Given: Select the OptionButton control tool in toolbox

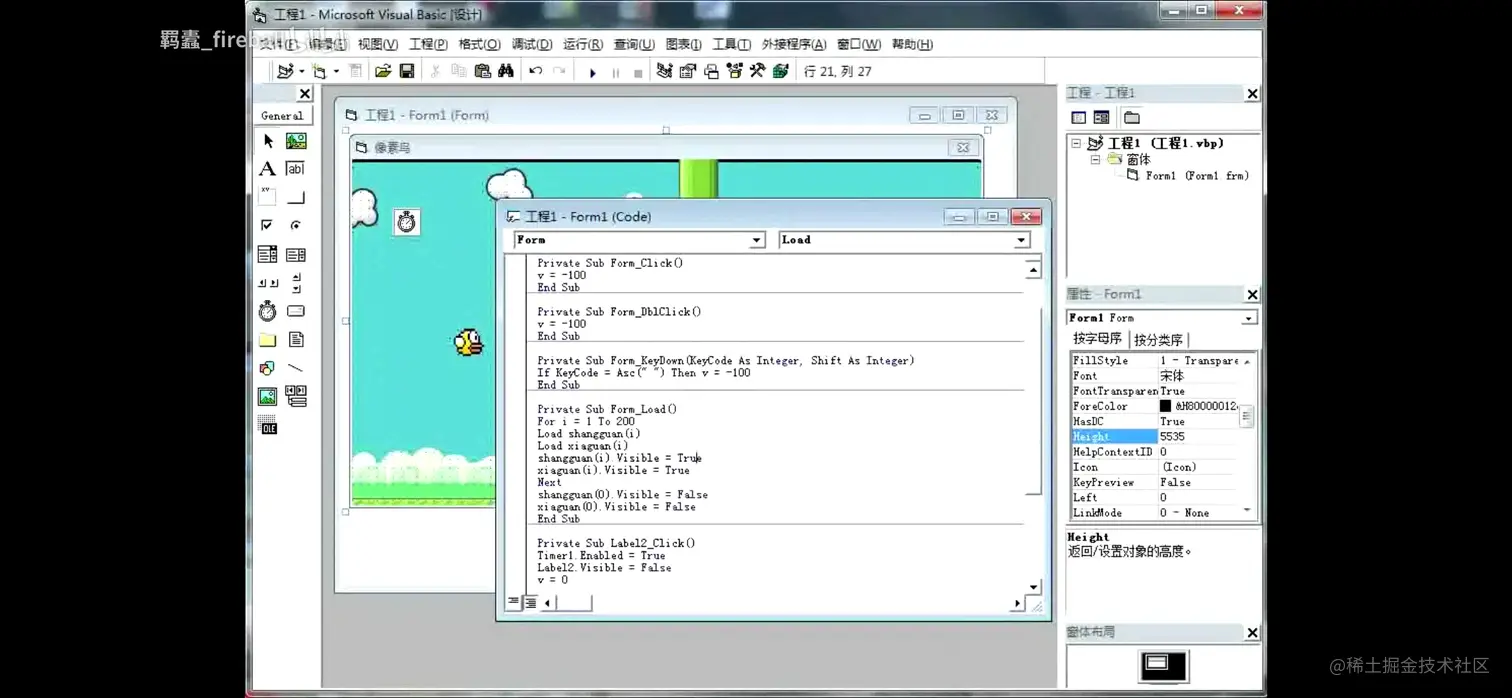Looking at the screenshot, I should [x=296, y=225].
